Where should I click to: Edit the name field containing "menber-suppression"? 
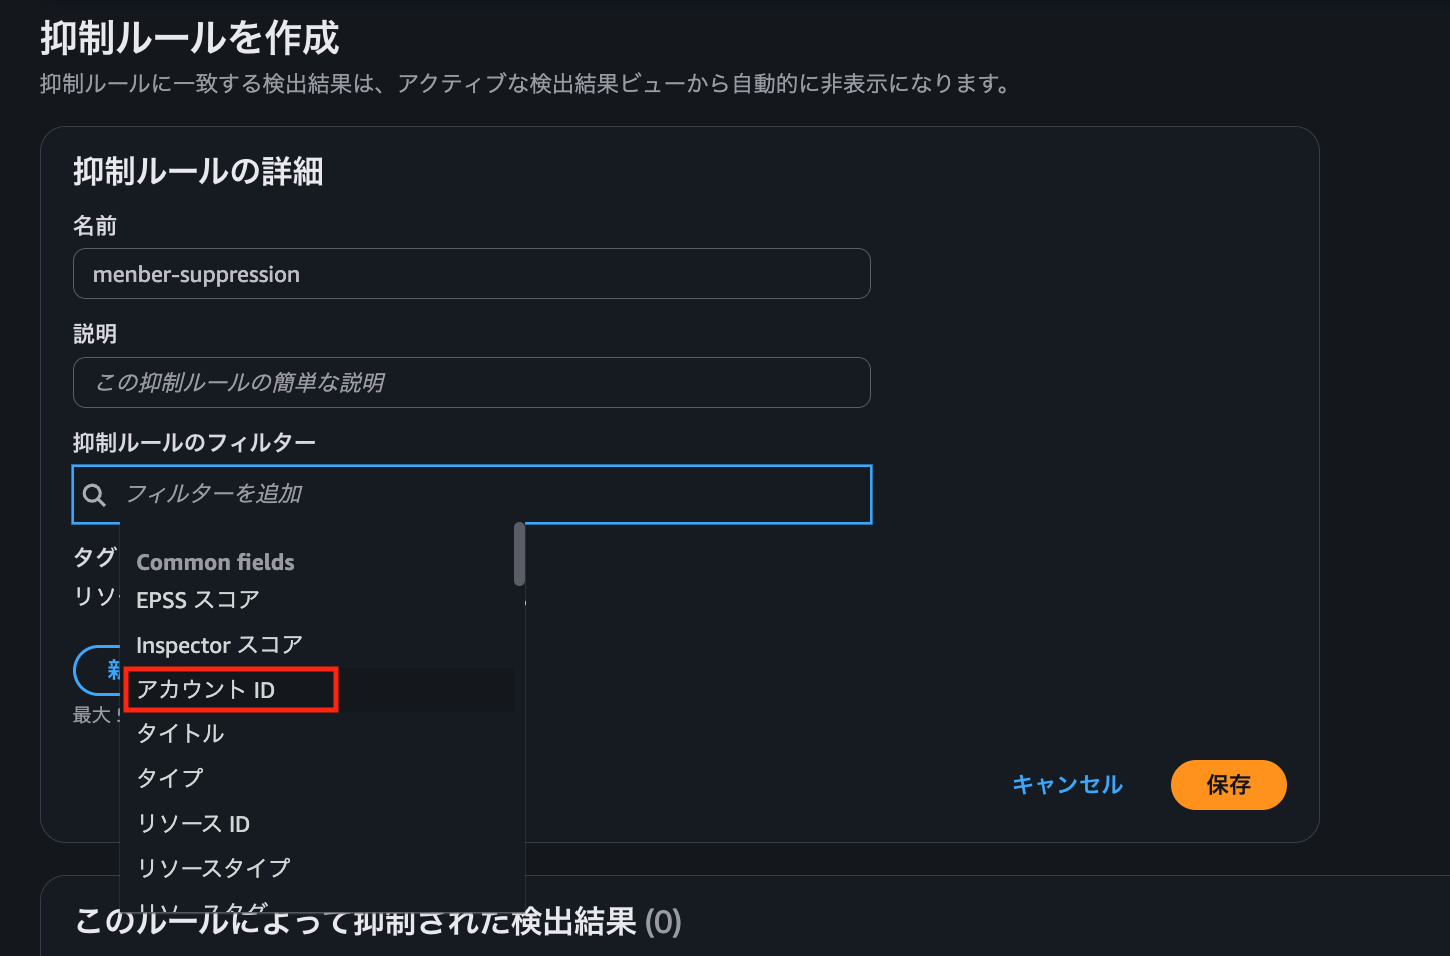coord(470,273)
